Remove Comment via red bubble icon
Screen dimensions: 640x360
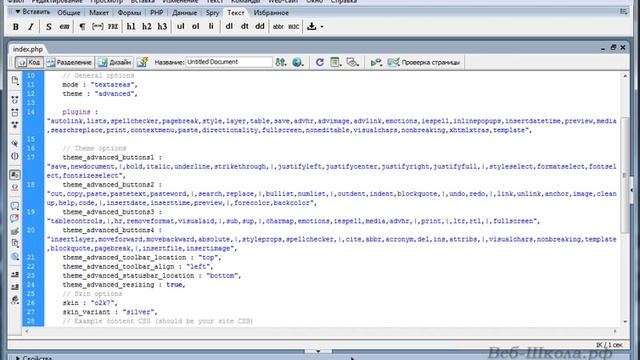15,219
